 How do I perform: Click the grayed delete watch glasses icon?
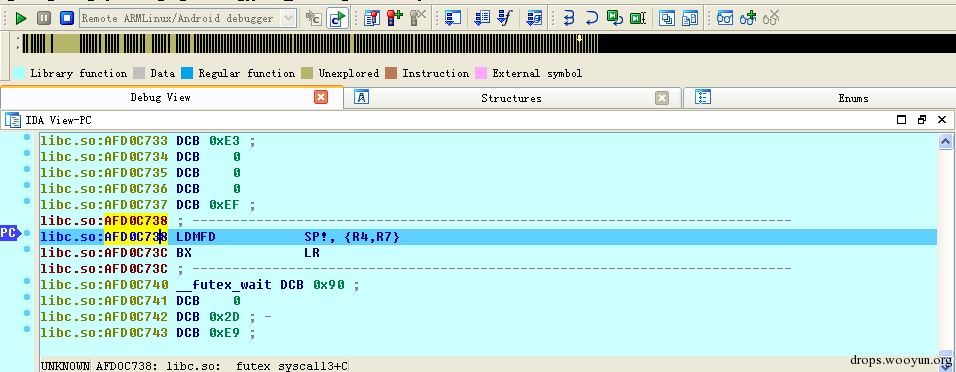pos(771,18)
